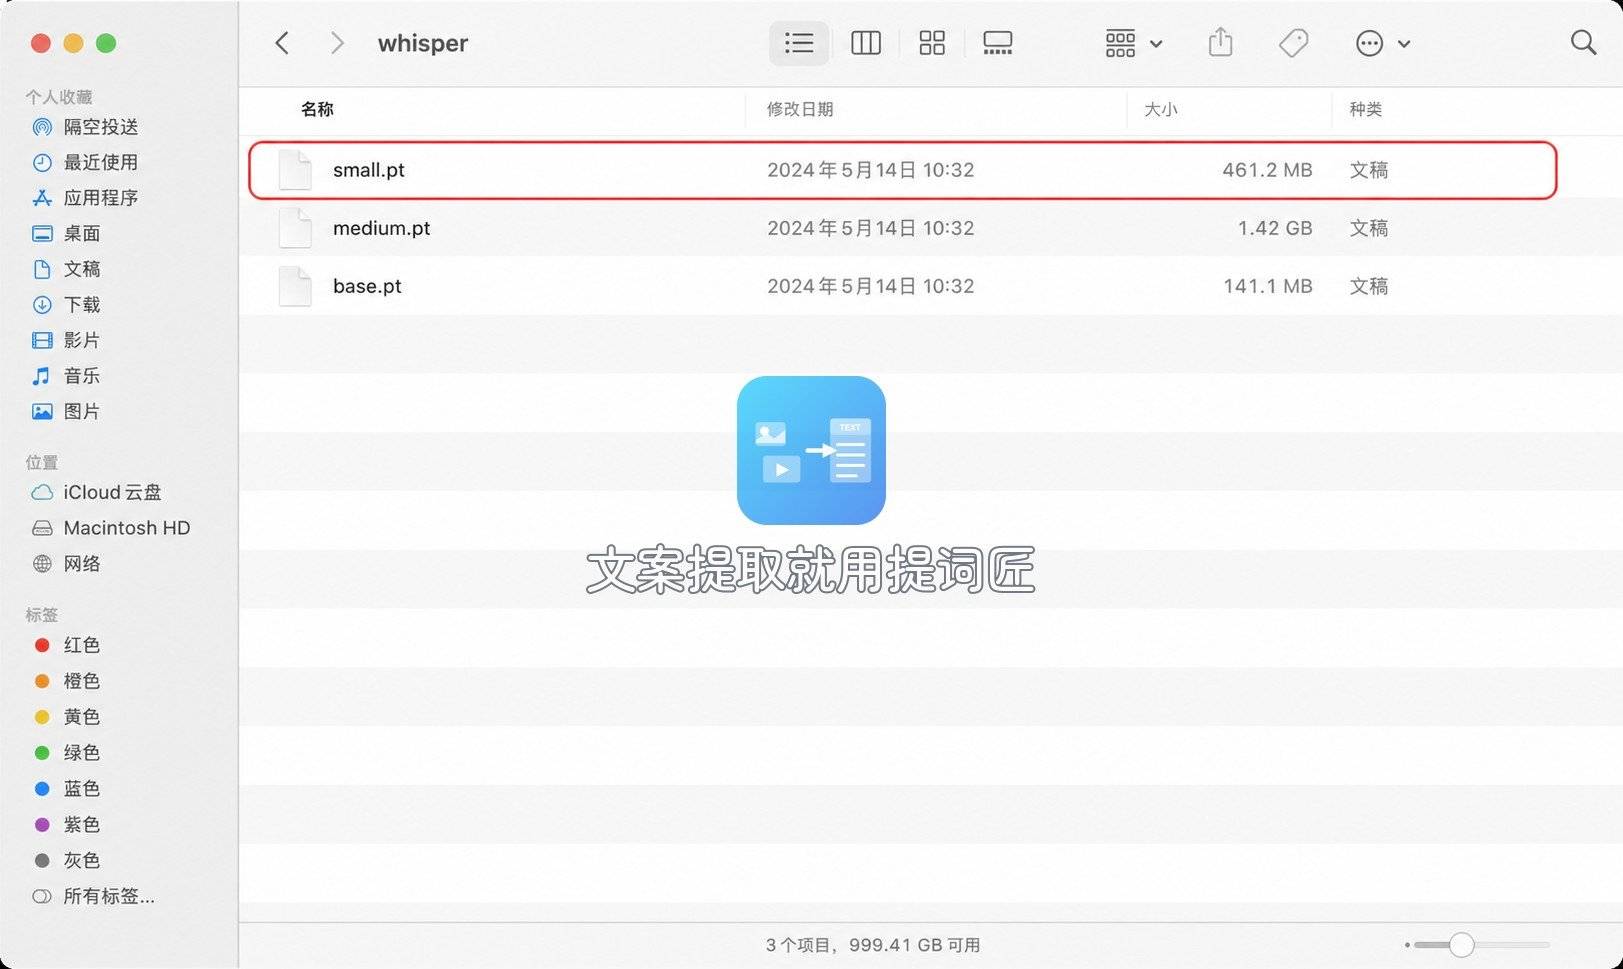The width and height of the screenshot is (1623, 969).
Task: Select the 黄色 tag
Action: [x=81, y=717]
